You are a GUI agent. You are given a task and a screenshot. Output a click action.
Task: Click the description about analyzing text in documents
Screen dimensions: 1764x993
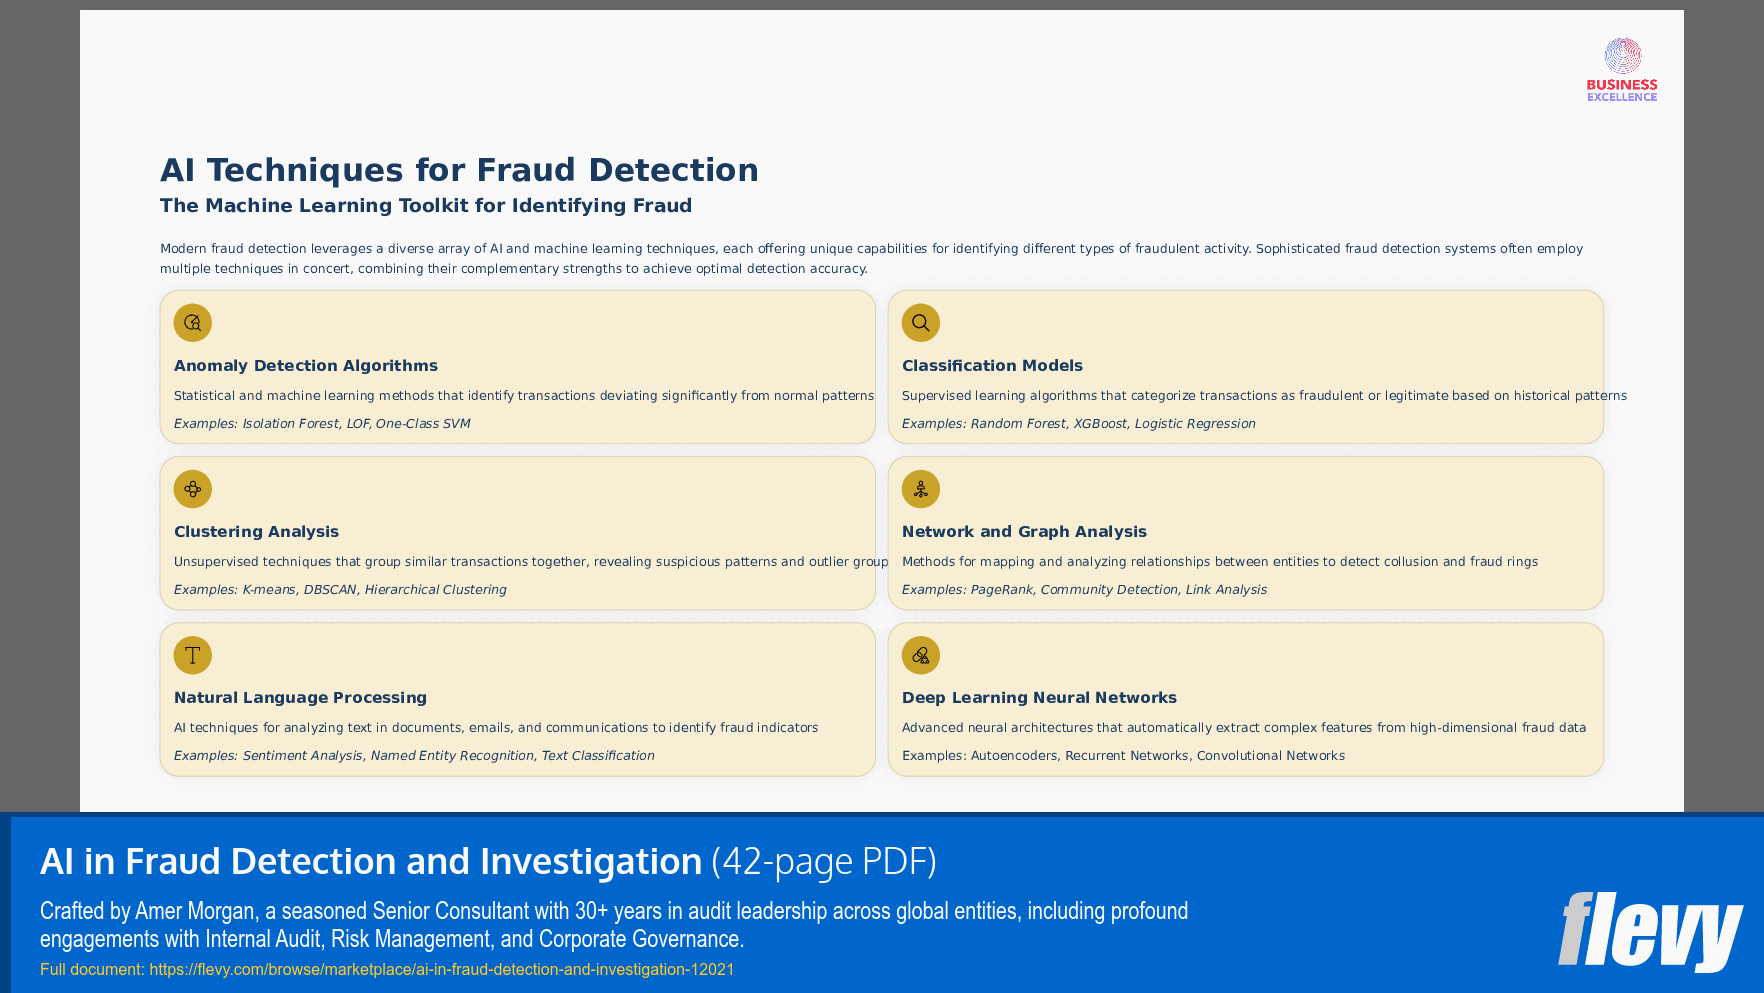click(x=496, y=728)
